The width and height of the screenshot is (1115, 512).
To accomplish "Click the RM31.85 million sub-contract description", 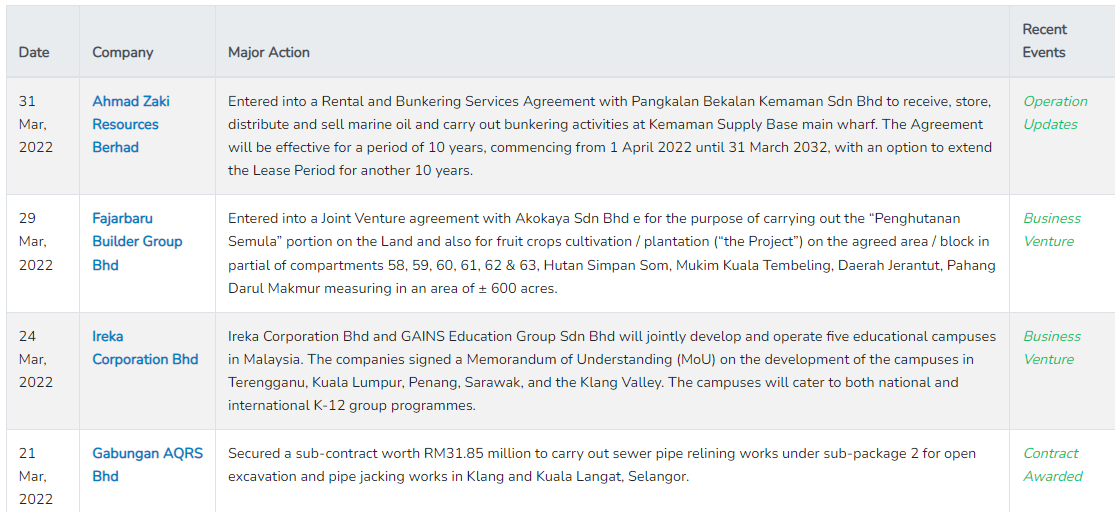I will point(602,465).
